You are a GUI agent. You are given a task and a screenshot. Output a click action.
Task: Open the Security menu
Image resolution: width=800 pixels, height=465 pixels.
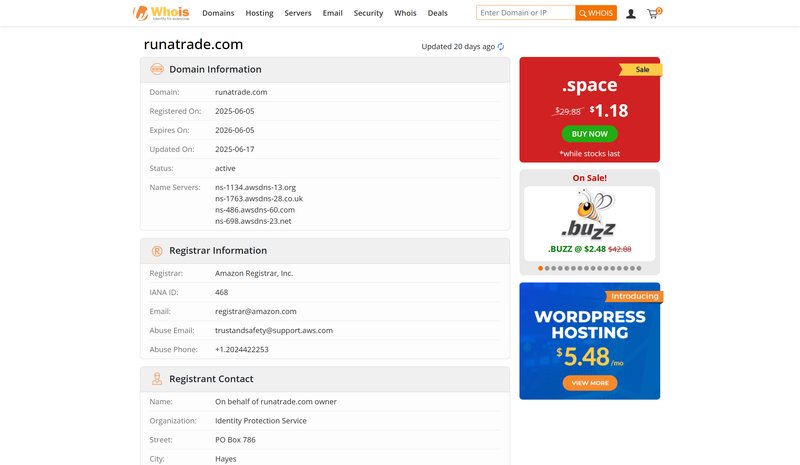pyautogui.click(x=368, y=13)
